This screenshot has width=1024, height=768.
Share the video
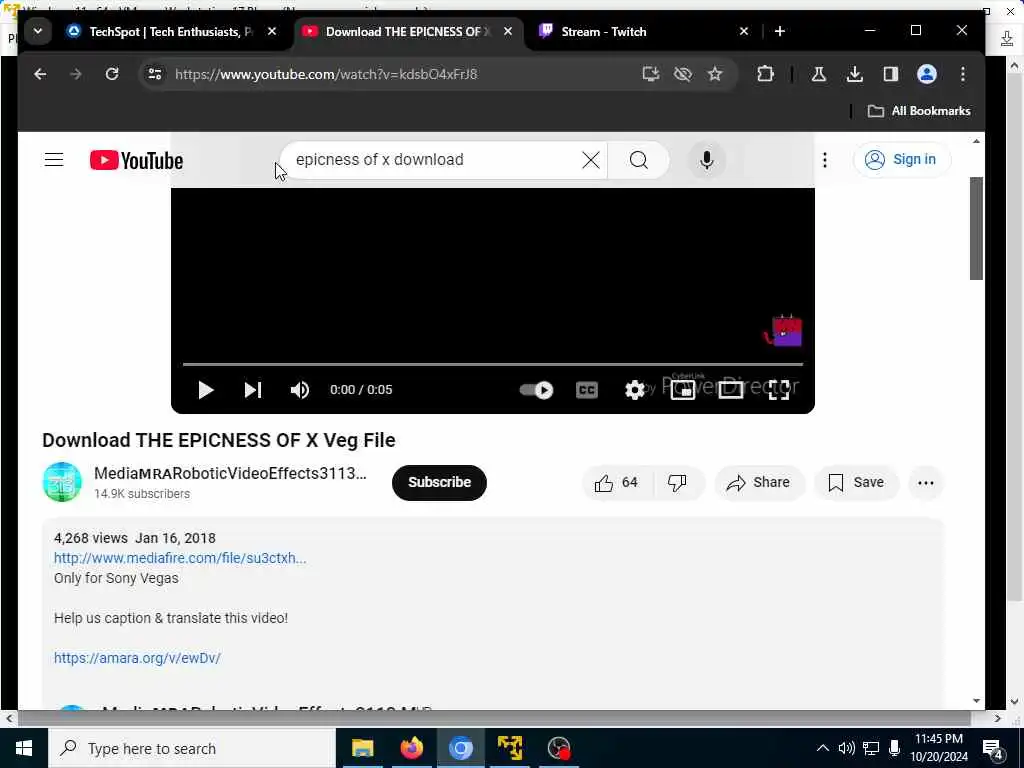tap(759, 483)
